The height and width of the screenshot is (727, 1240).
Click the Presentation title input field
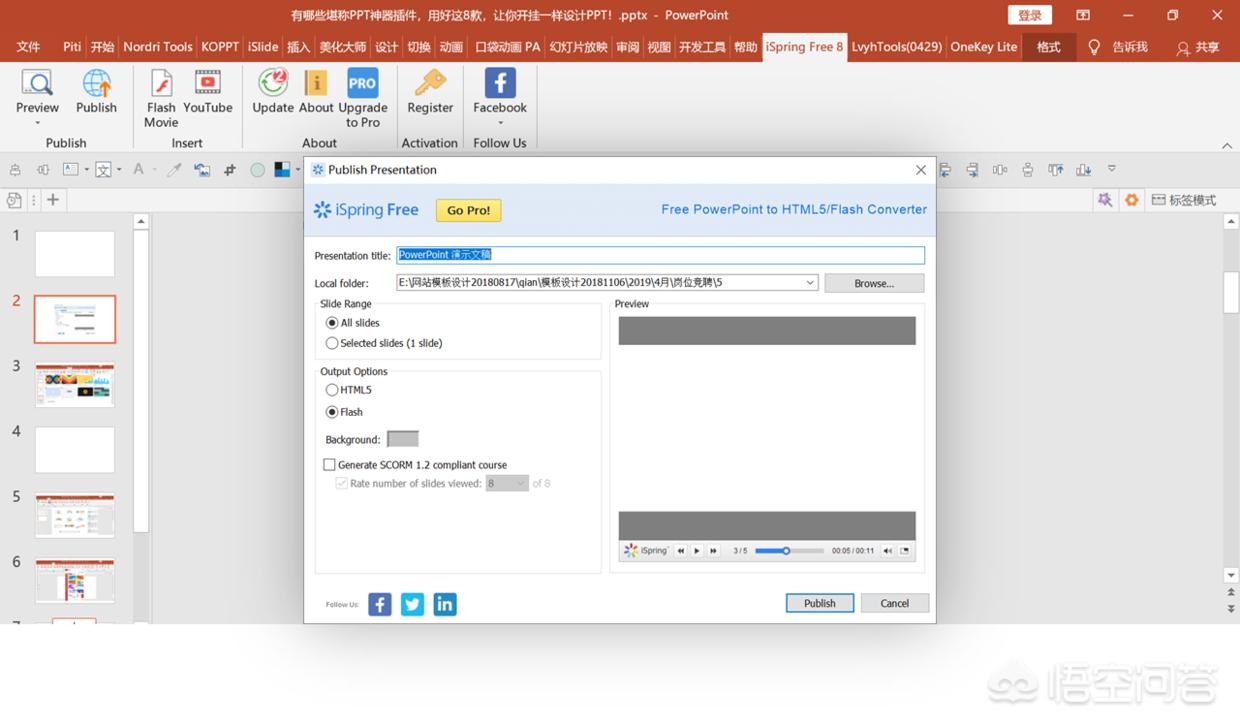tap(660, 255)
